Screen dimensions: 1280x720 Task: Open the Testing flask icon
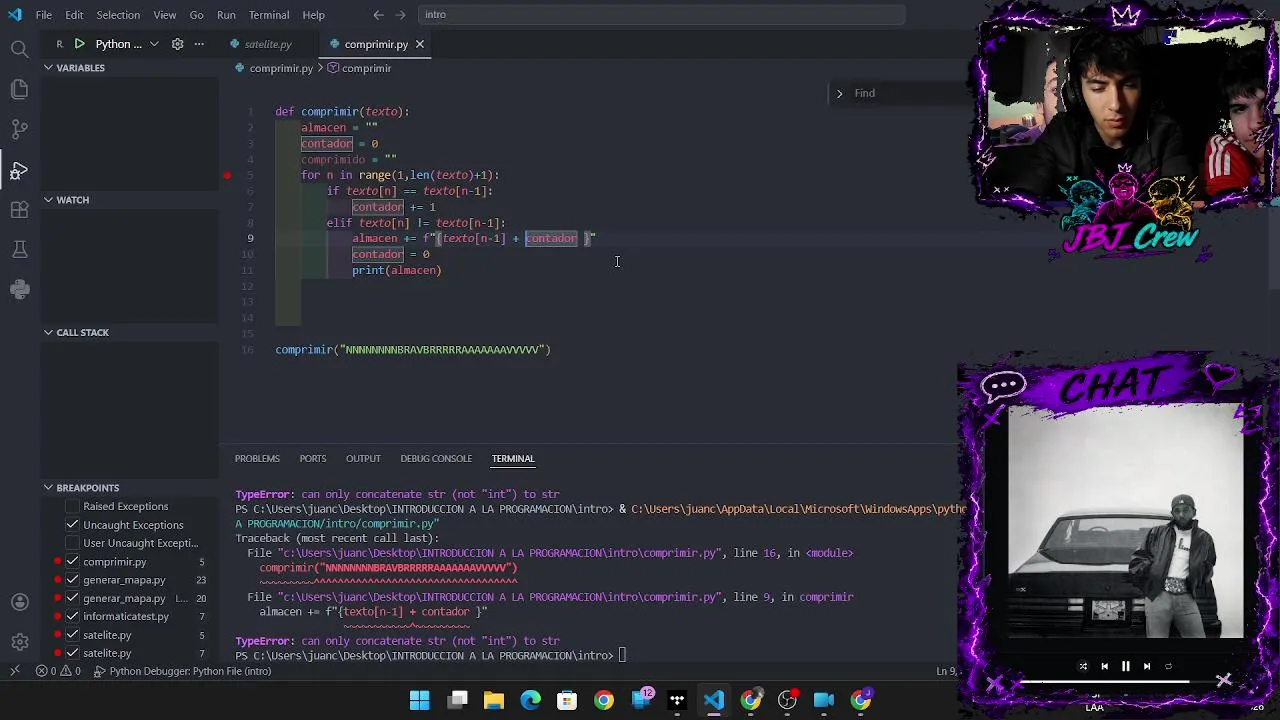pyautogui.click(x=19, y=249)
